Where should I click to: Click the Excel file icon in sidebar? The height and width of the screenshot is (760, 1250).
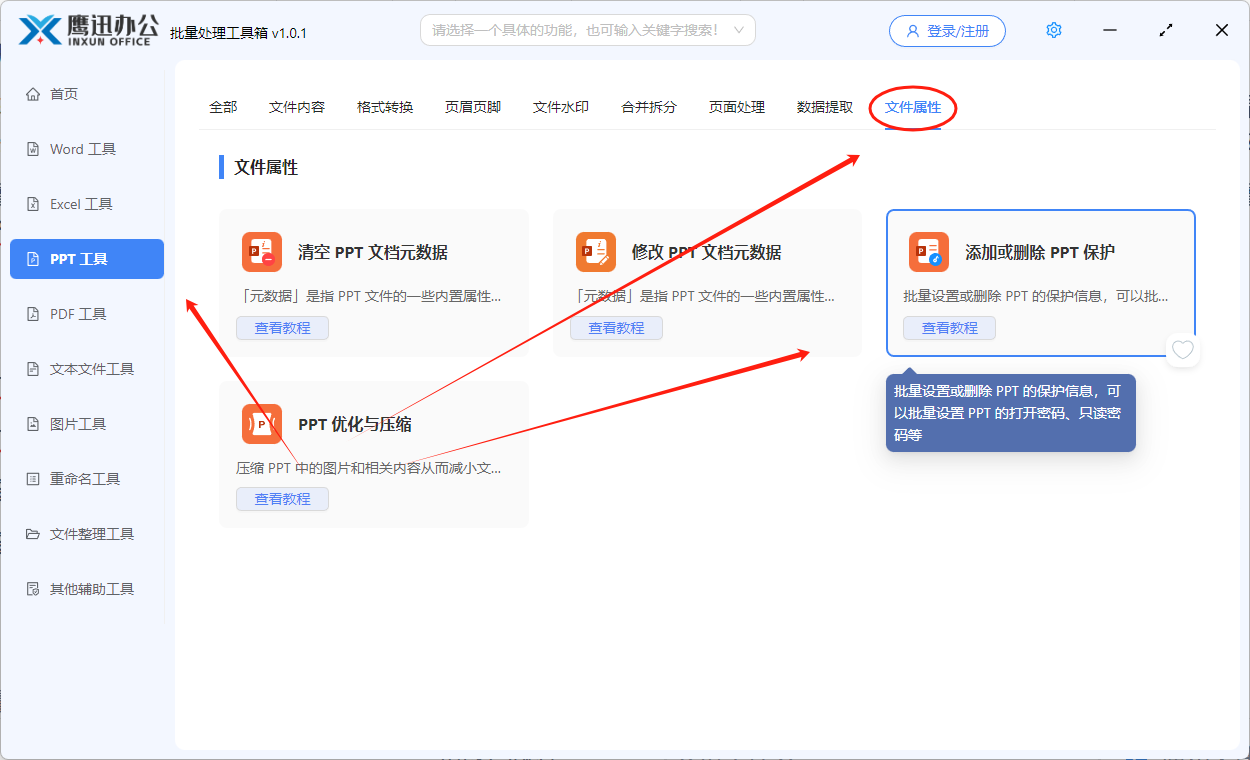point(33,204)
